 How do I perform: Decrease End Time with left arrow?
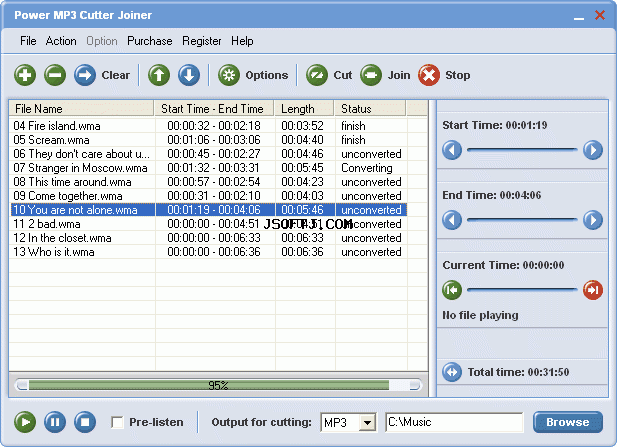tap(452, 220)
